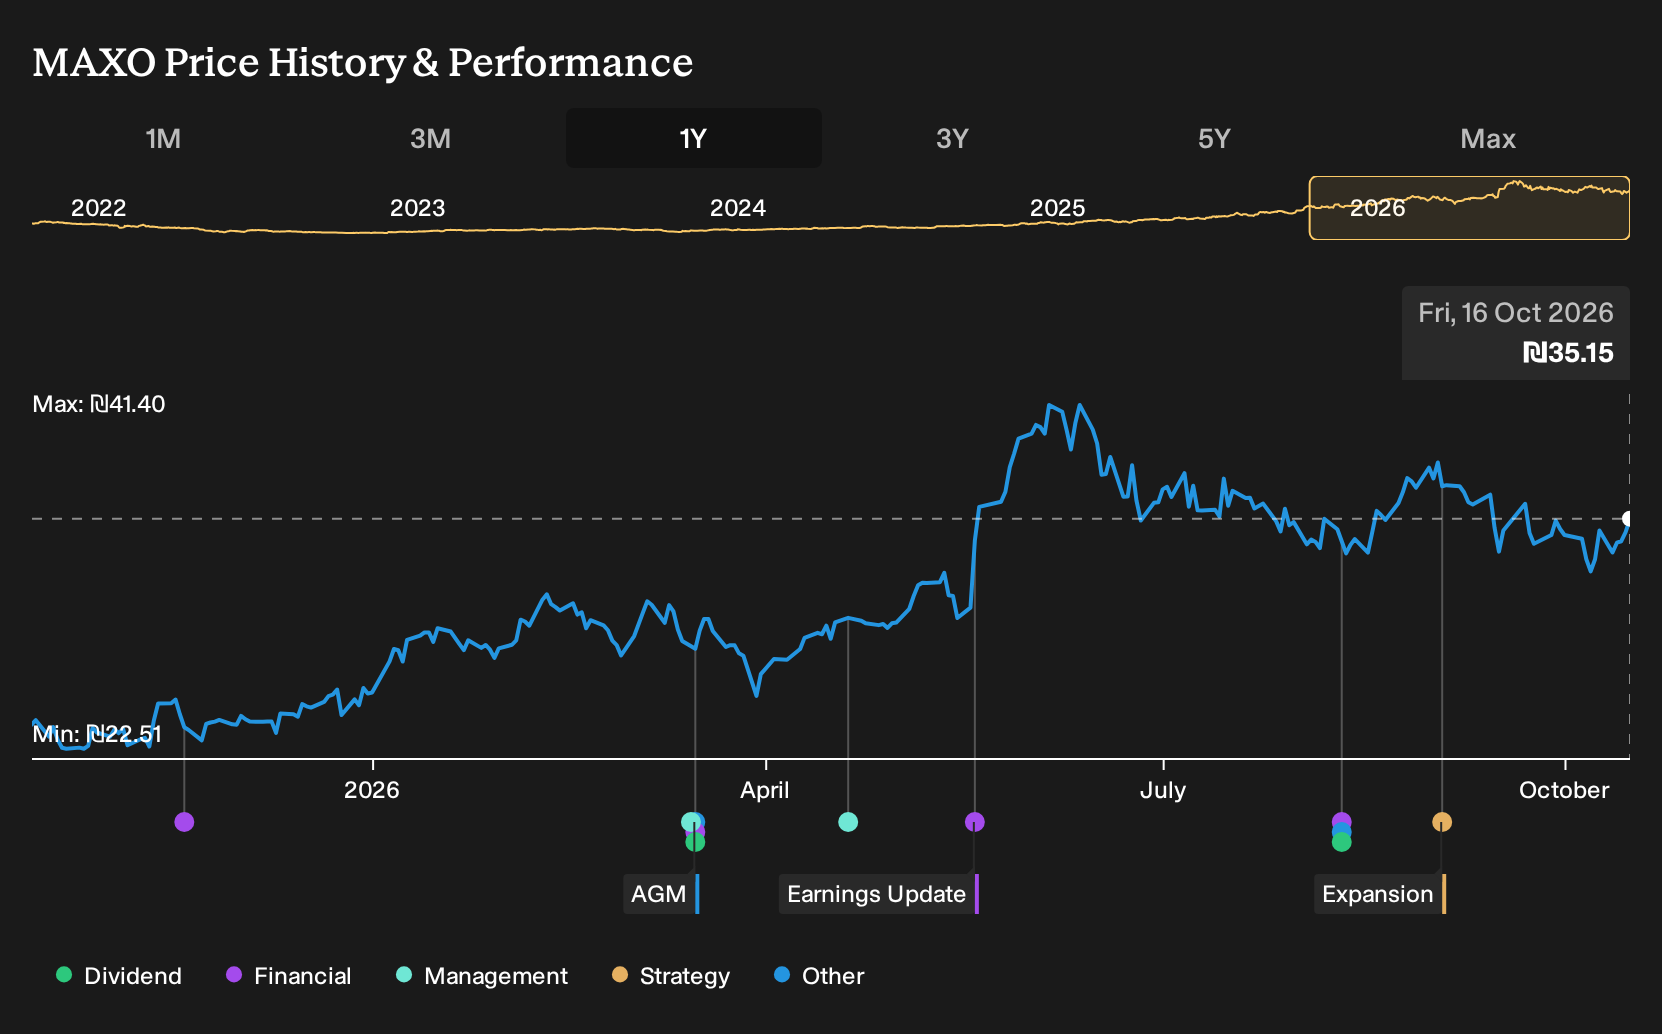Click the ₪35.15 price tooltip value
This screenshot has width=1662, height=1034.
click(x=1567, y=353)
